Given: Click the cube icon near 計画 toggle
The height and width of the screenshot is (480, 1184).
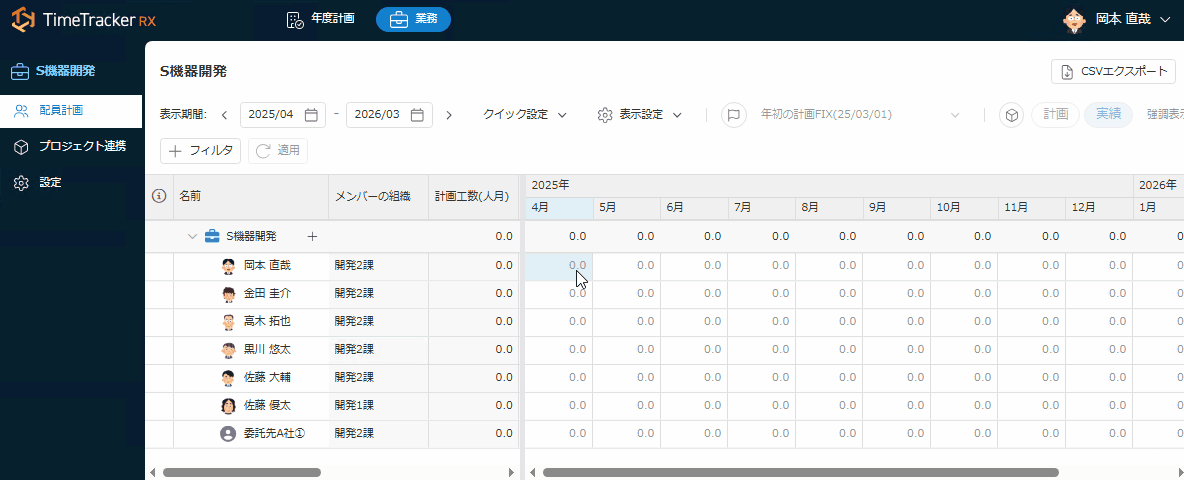Looking at the screenshot, I should (1012, 115).
